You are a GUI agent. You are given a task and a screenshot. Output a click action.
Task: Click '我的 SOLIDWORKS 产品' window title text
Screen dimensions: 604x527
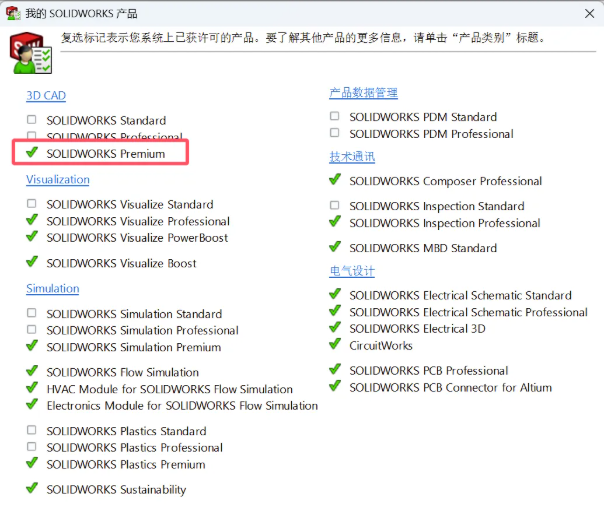(x=81, y=13)
